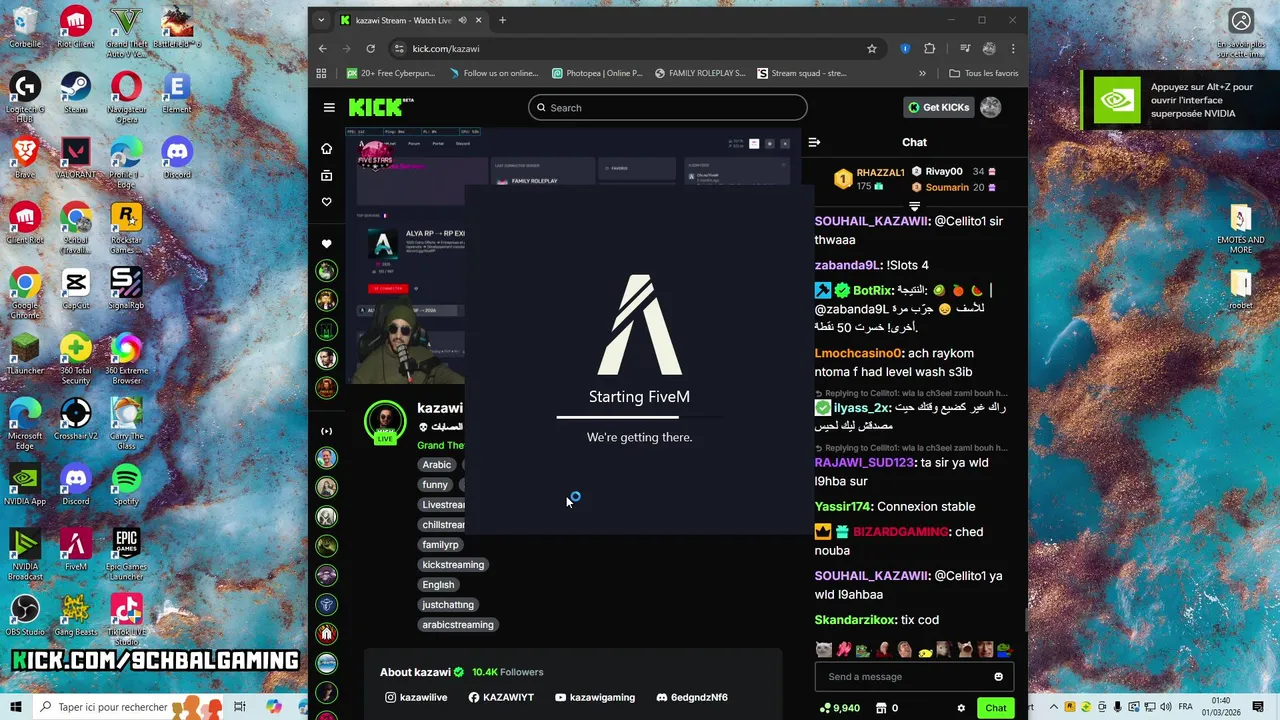Screen dimensions: 1280x720
Task: Open the Chrome extensions puzzle icon
Action: pyautogui.click(x=930, y=49)
